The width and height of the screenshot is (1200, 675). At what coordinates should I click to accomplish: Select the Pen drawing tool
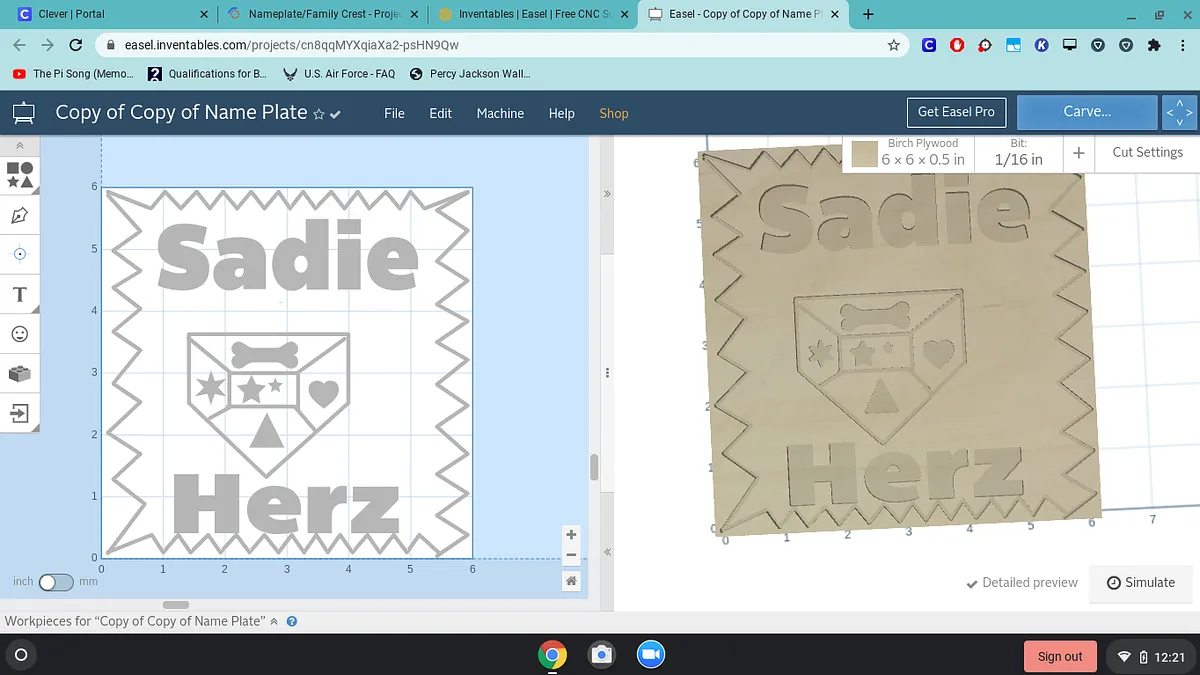[x=19, y=215]
